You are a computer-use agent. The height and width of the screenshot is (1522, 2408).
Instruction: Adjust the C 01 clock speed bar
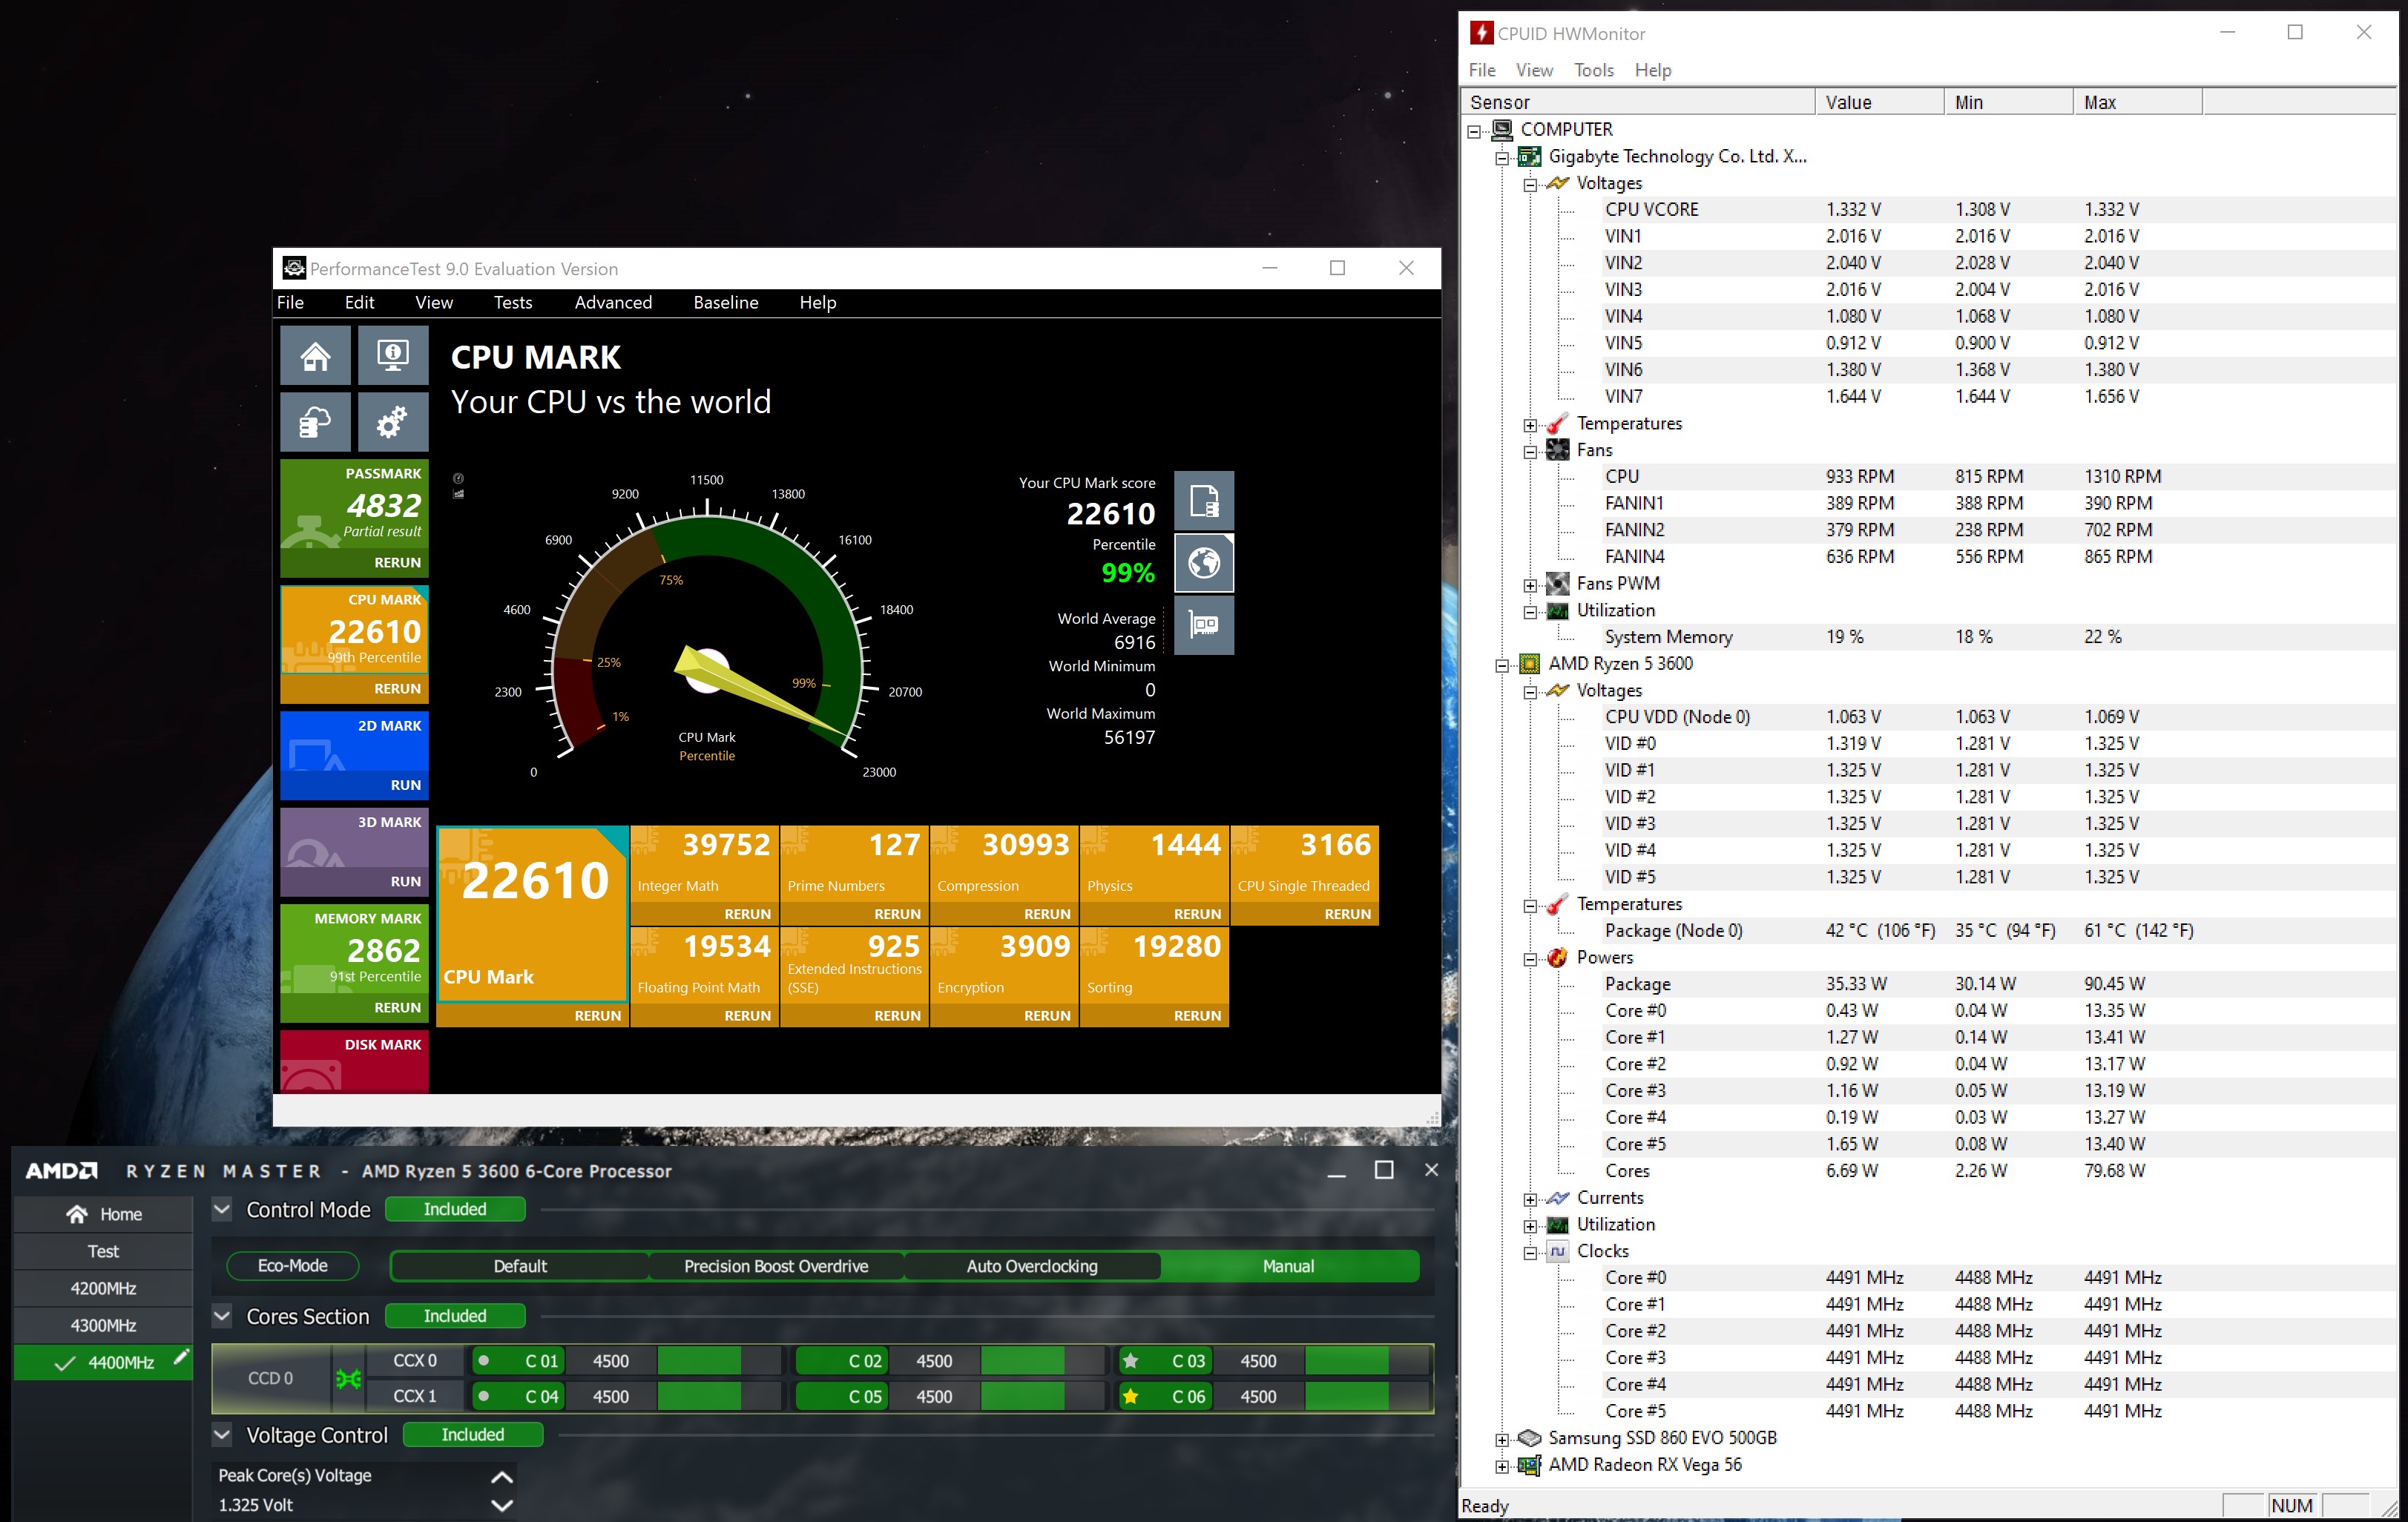pos(718,1361)
